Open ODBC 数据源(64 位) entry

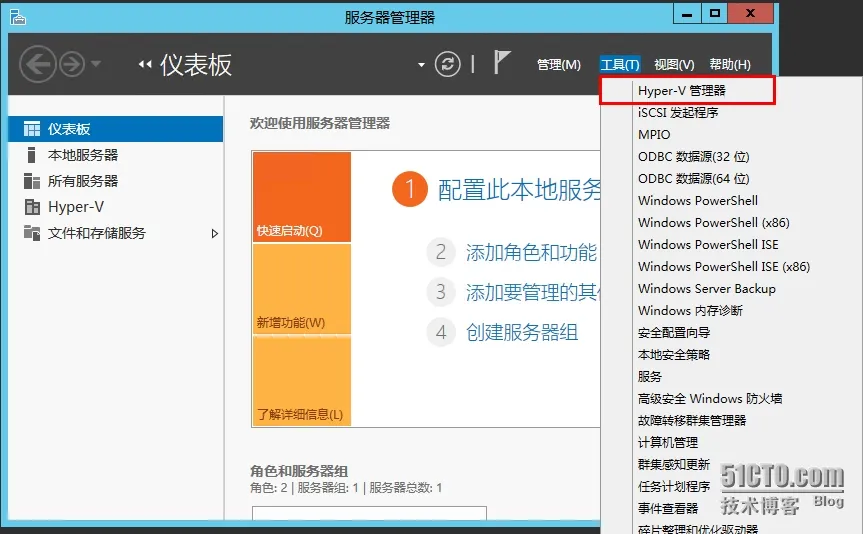(x=693, y=178)
